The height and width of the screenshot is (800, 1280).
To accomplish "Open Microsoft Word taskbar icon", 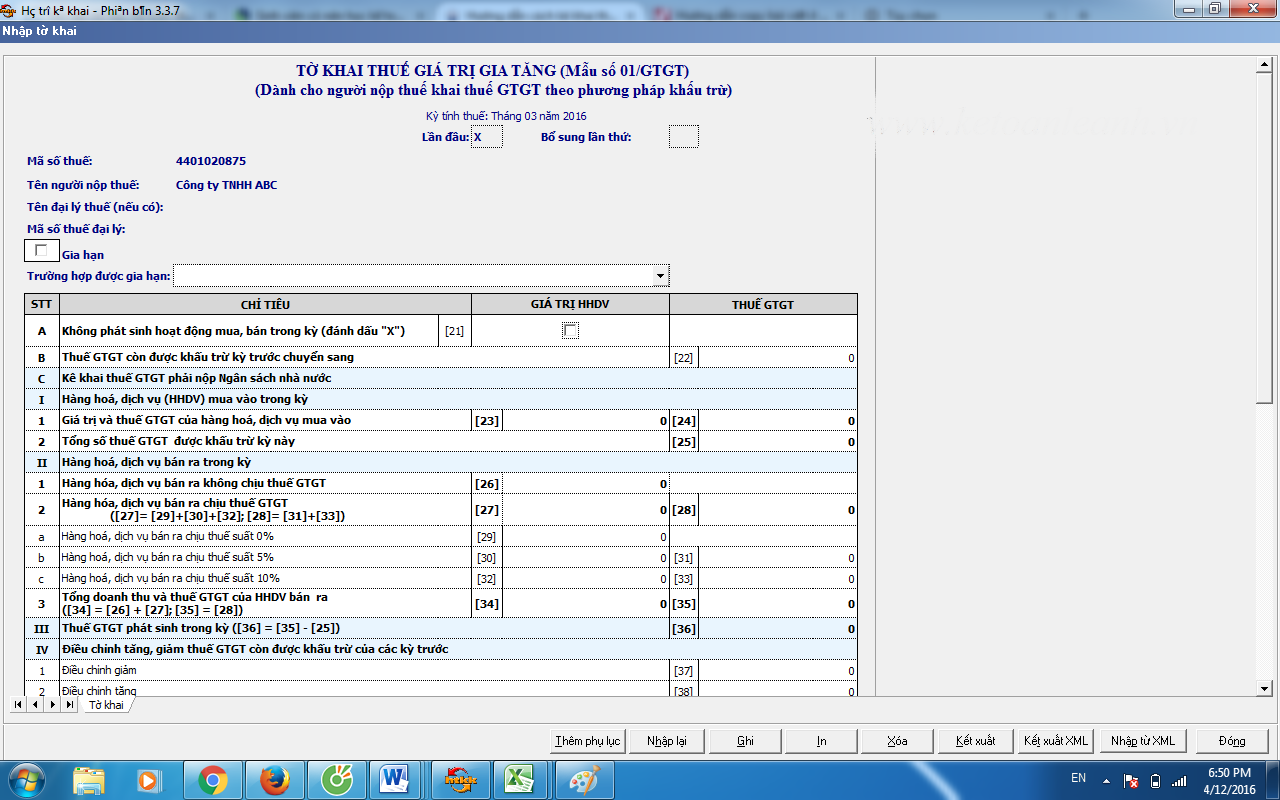I will click(394, 779).
